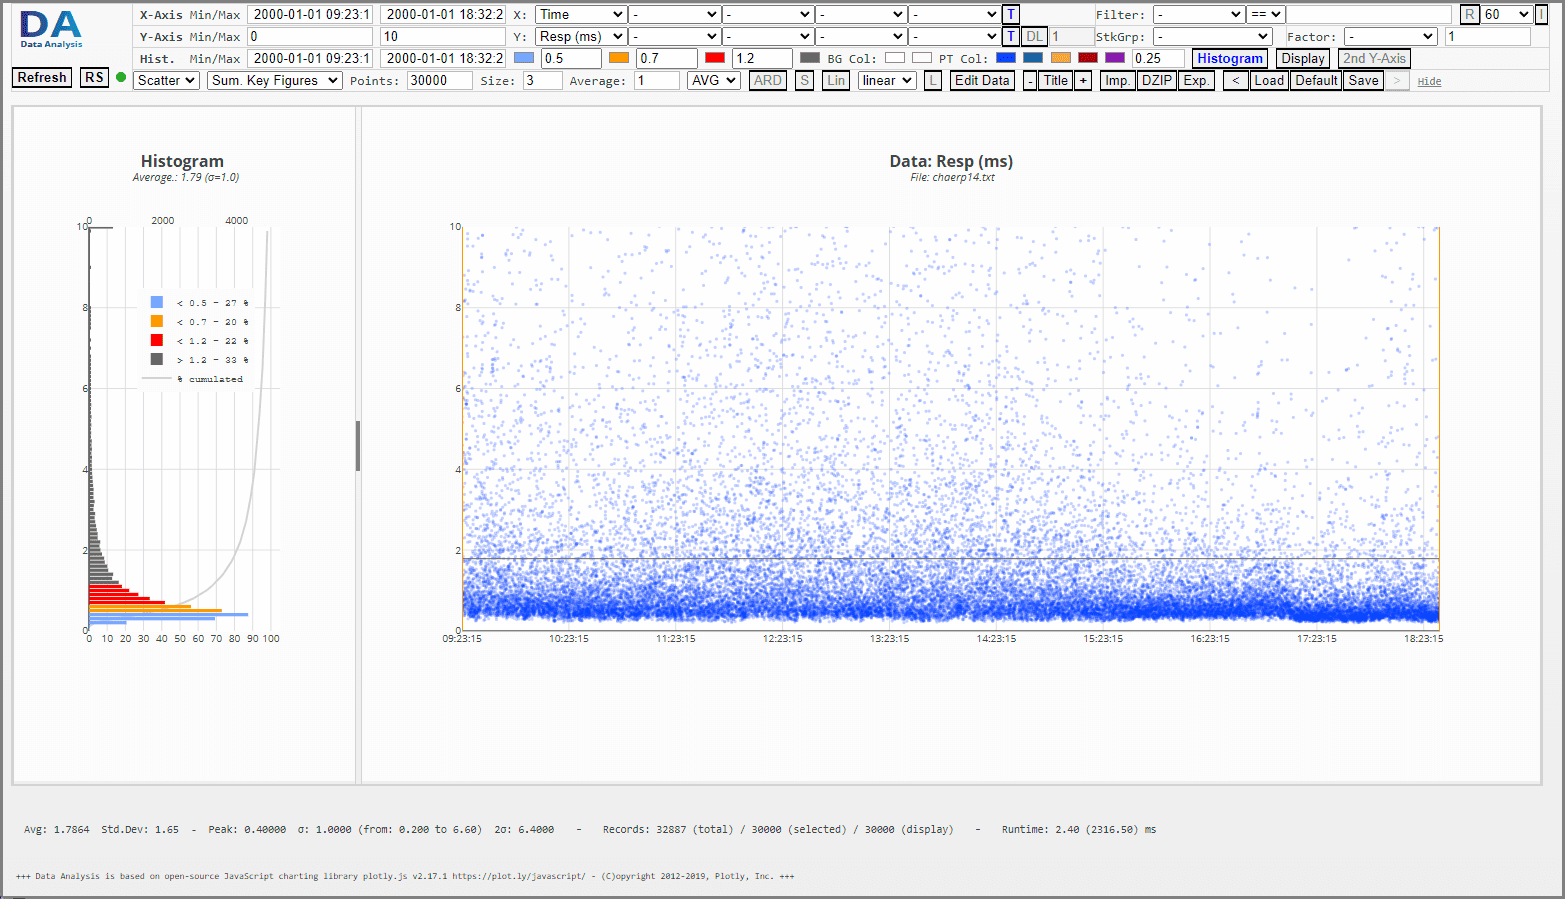Viewport: 1565px width, 899px height.
Task: Click the Points input field showing 30000
Action: click(441, 80)
